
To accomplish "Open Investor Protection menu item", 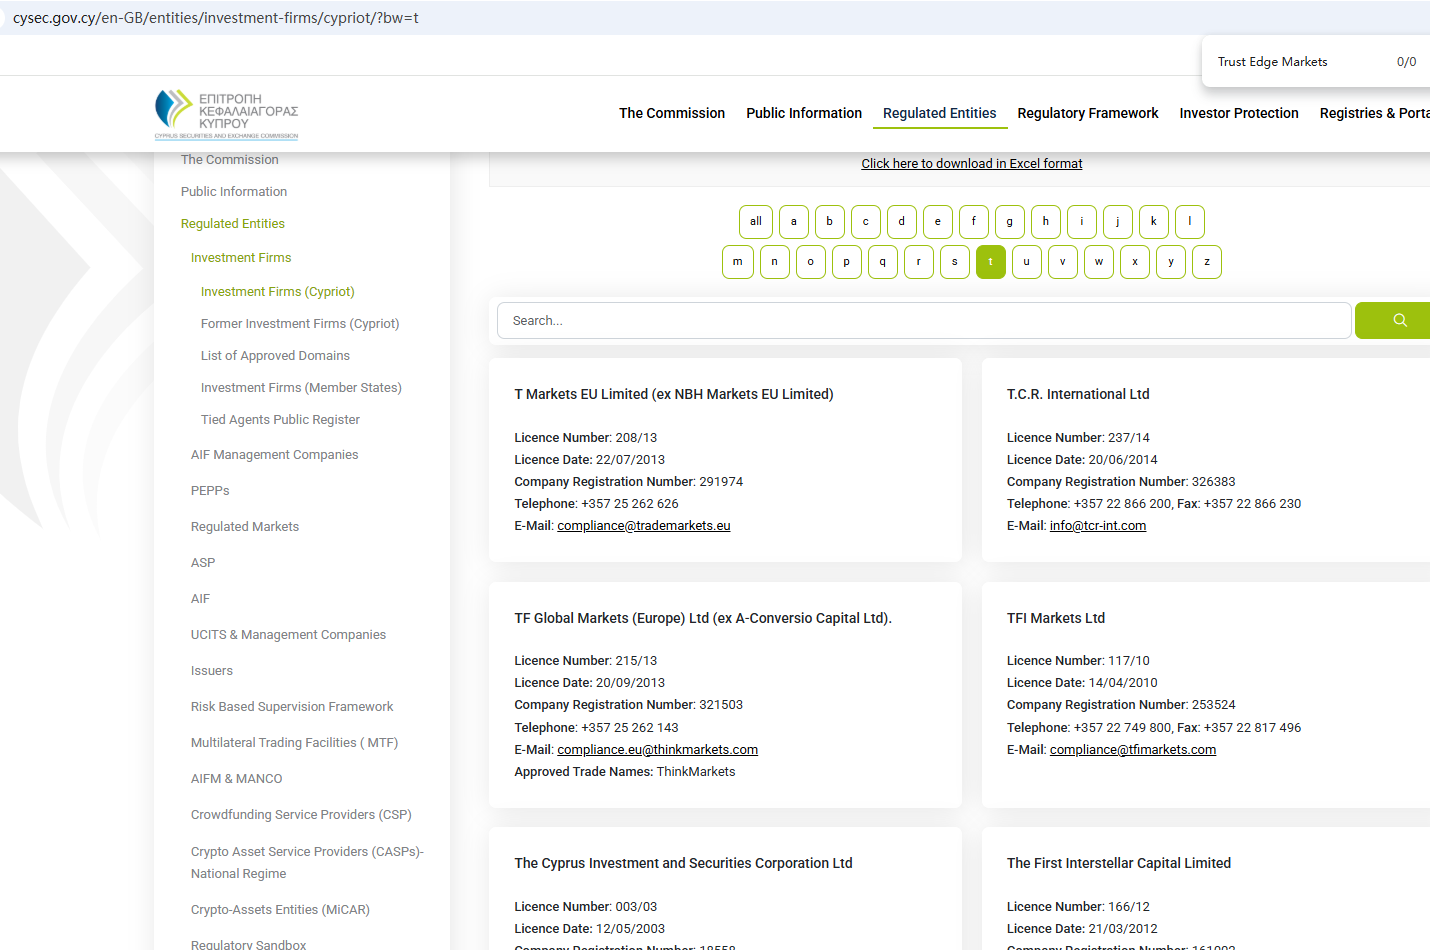I will pos(1238,113).
